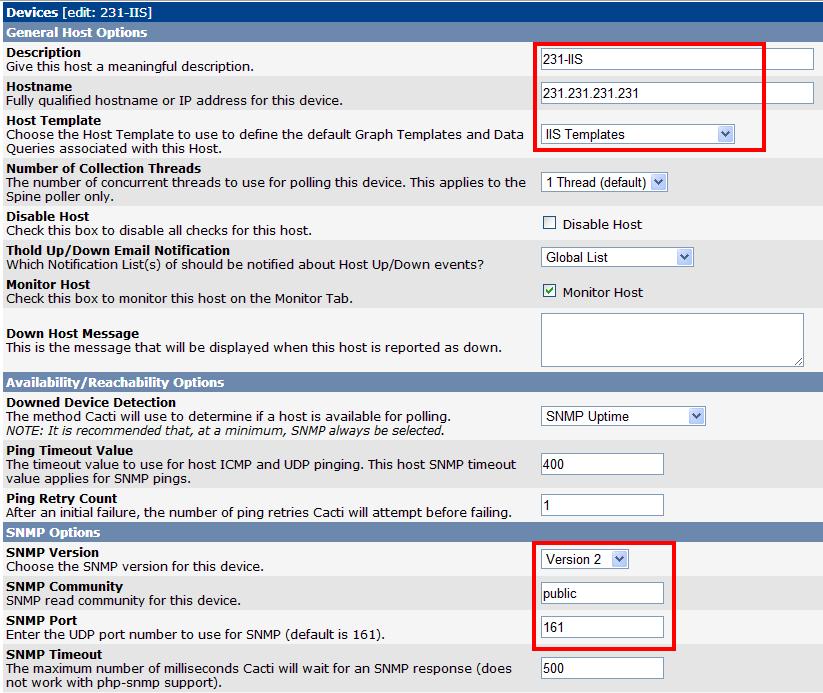Open the Downed Device Detection dropdown (SNMP Uptime)
This screenshot has height=693, width=823.
tap(623, 416)
